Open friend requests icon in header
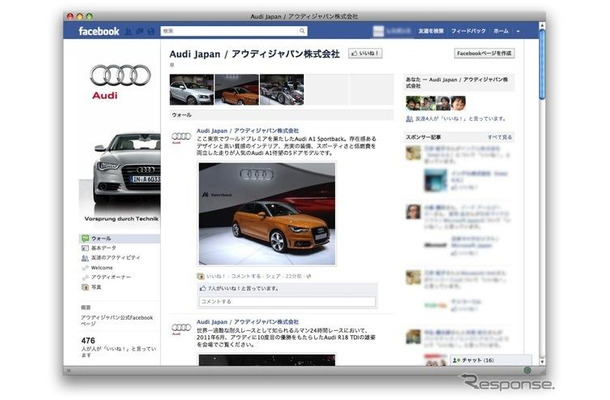 [x=128, y=31]
